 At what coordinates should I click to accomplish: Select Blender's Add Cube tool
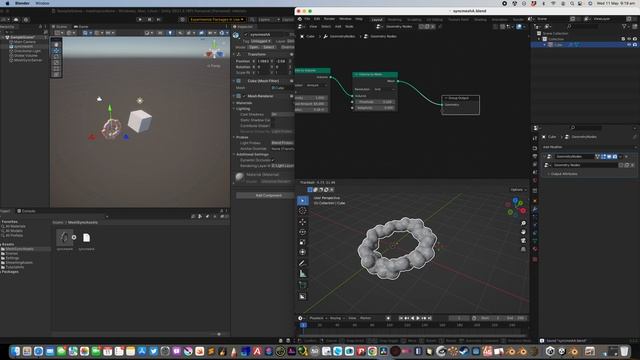click(302, 285)
